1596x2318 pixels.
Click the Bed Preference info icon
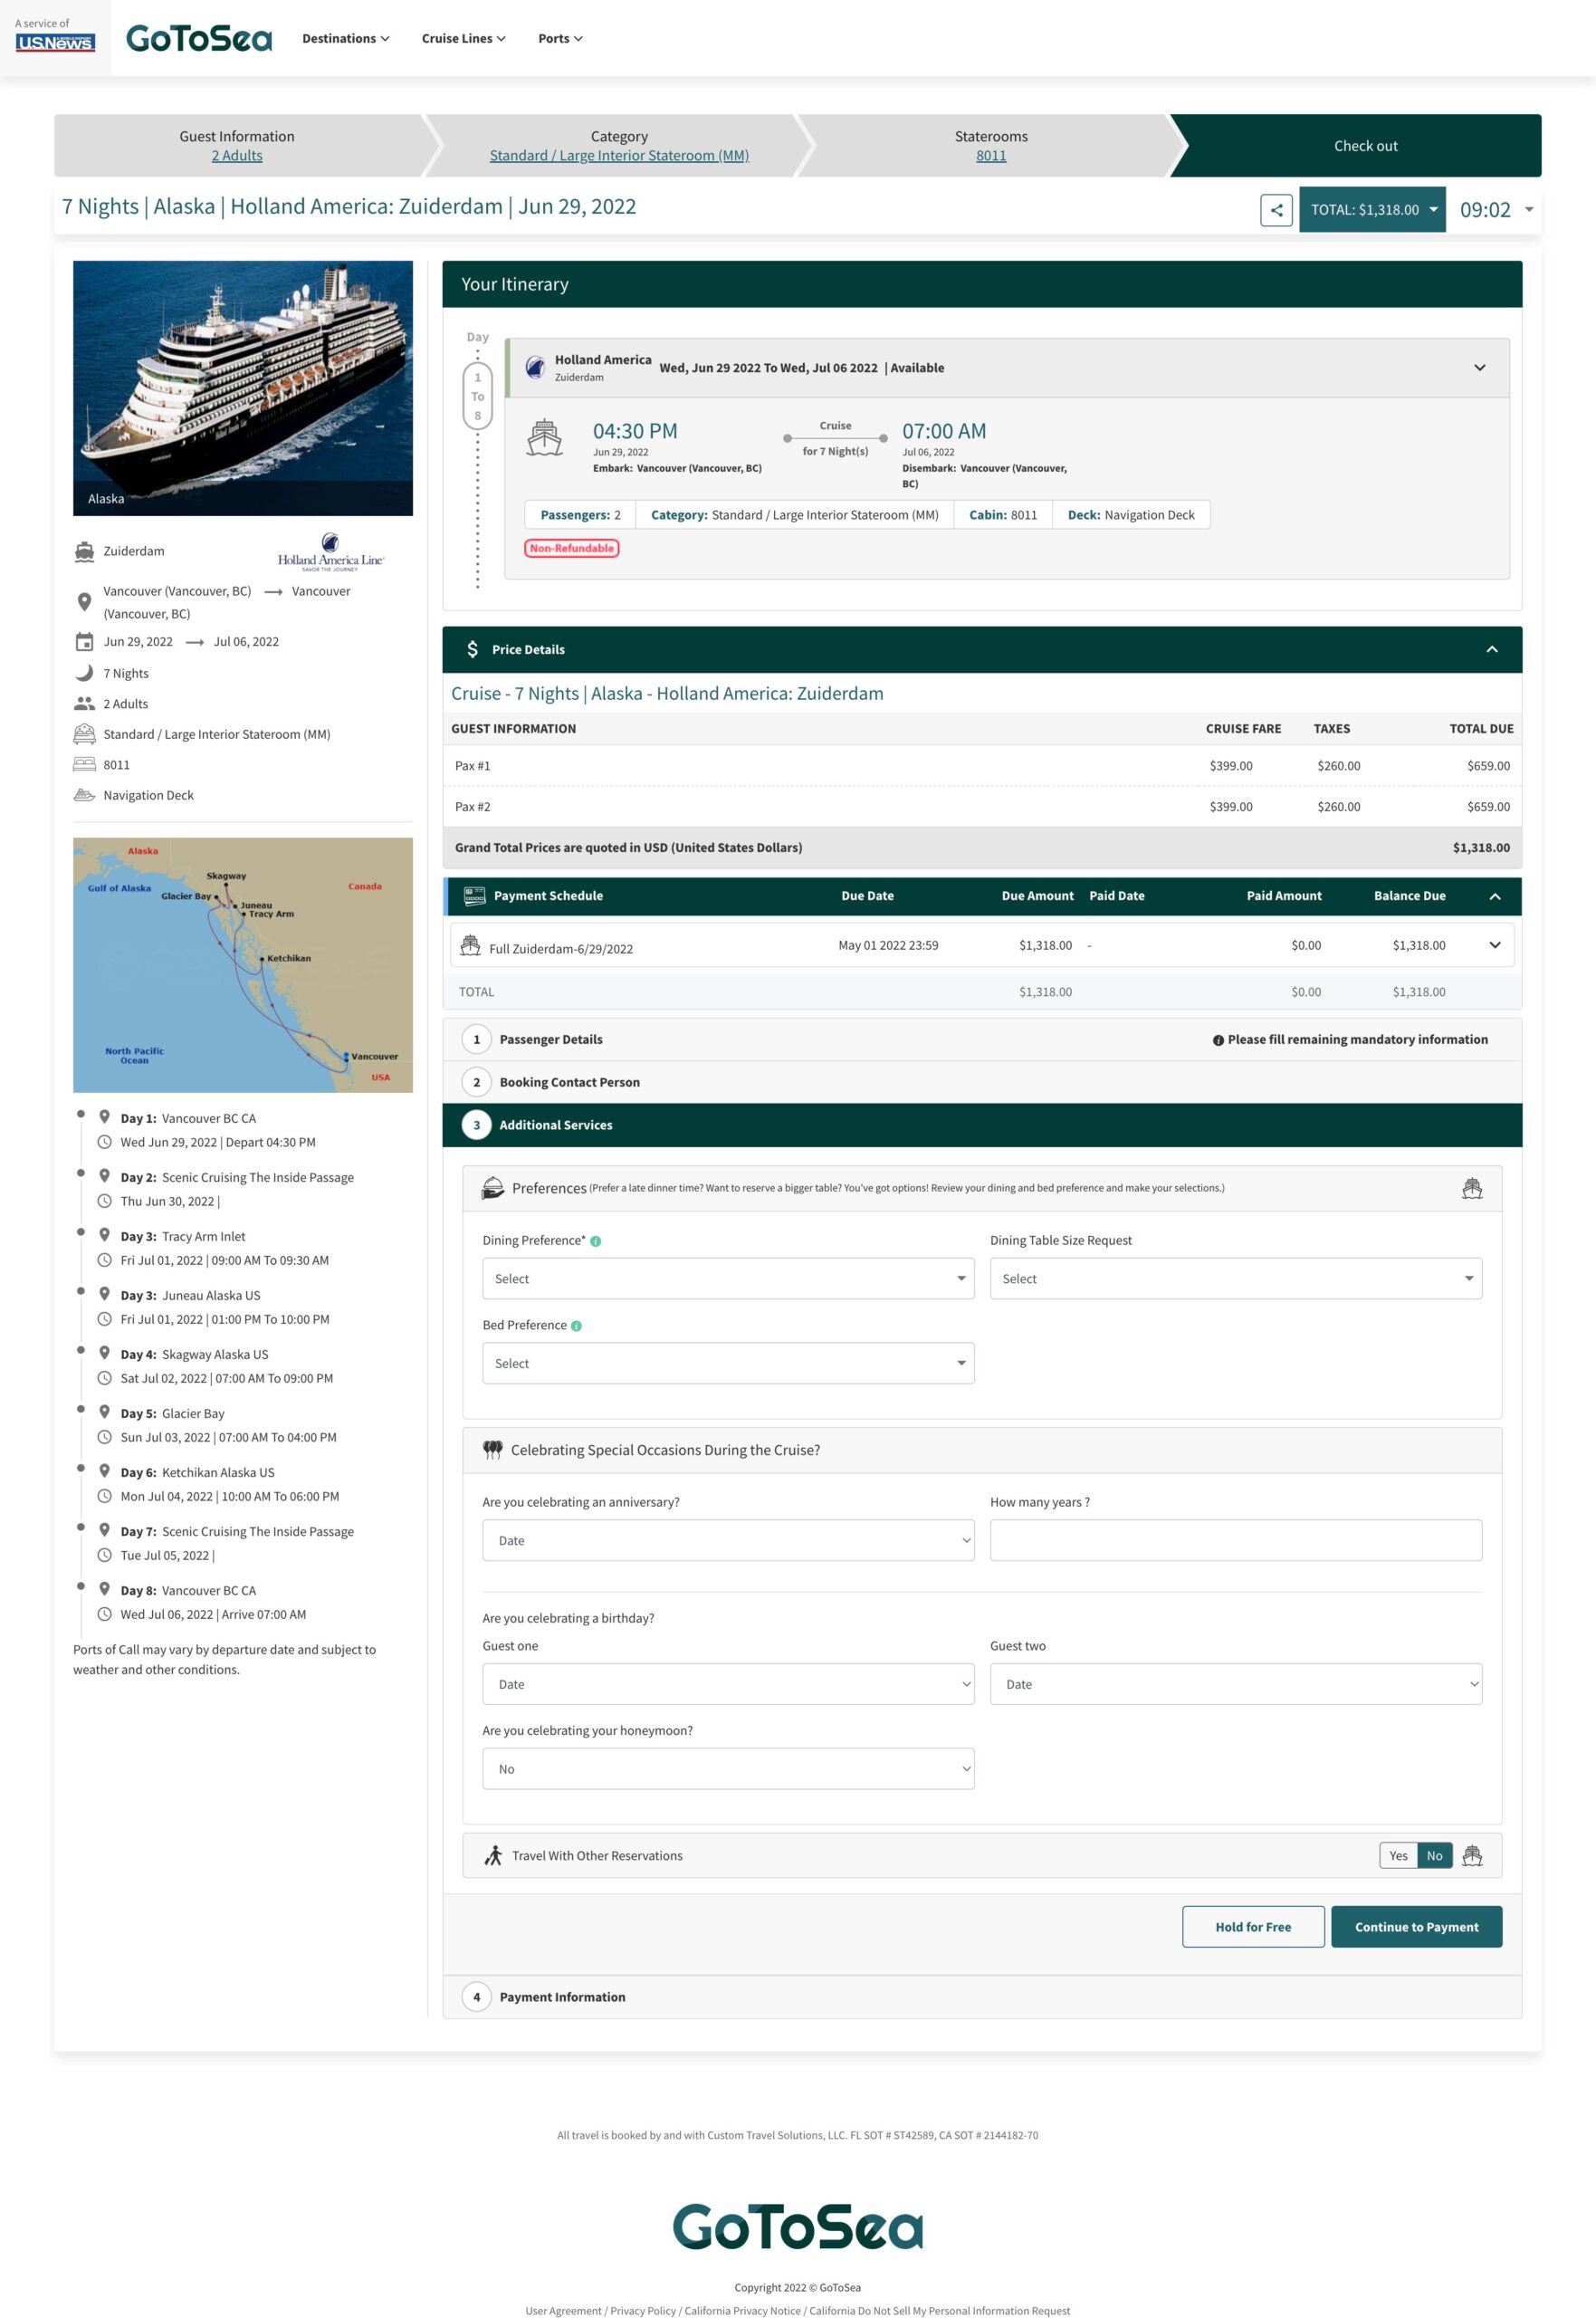coord(576,1326)
